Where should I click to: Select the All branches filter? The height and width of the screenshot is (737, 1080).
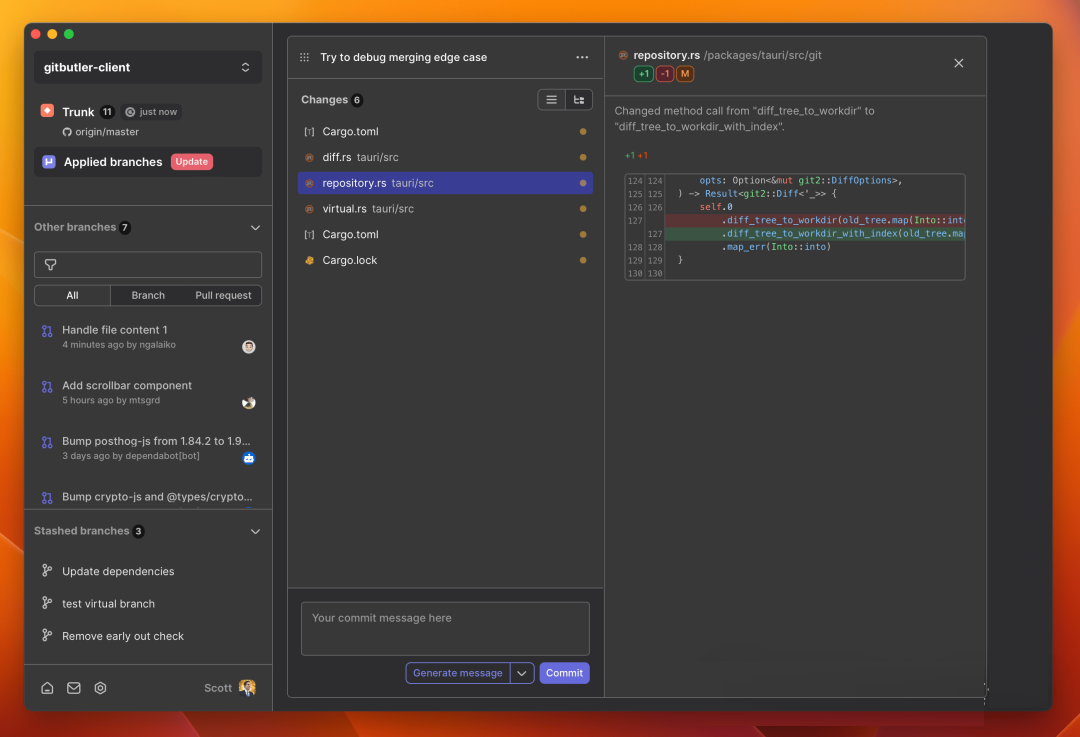click(72, 296)
